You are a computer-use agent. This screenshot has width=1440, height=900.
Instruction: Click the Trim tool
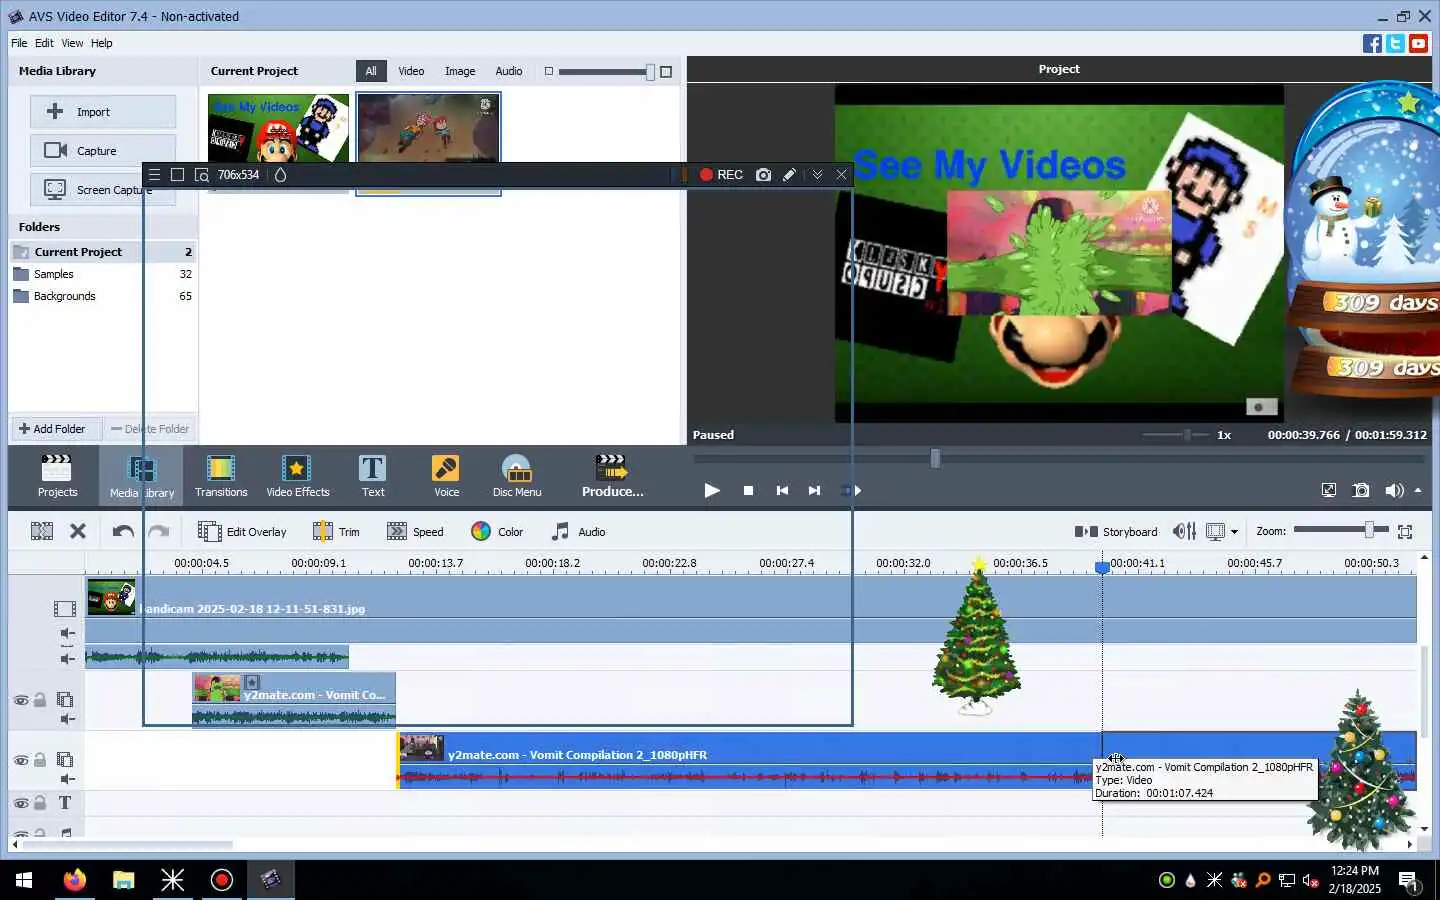coord(336,531)
